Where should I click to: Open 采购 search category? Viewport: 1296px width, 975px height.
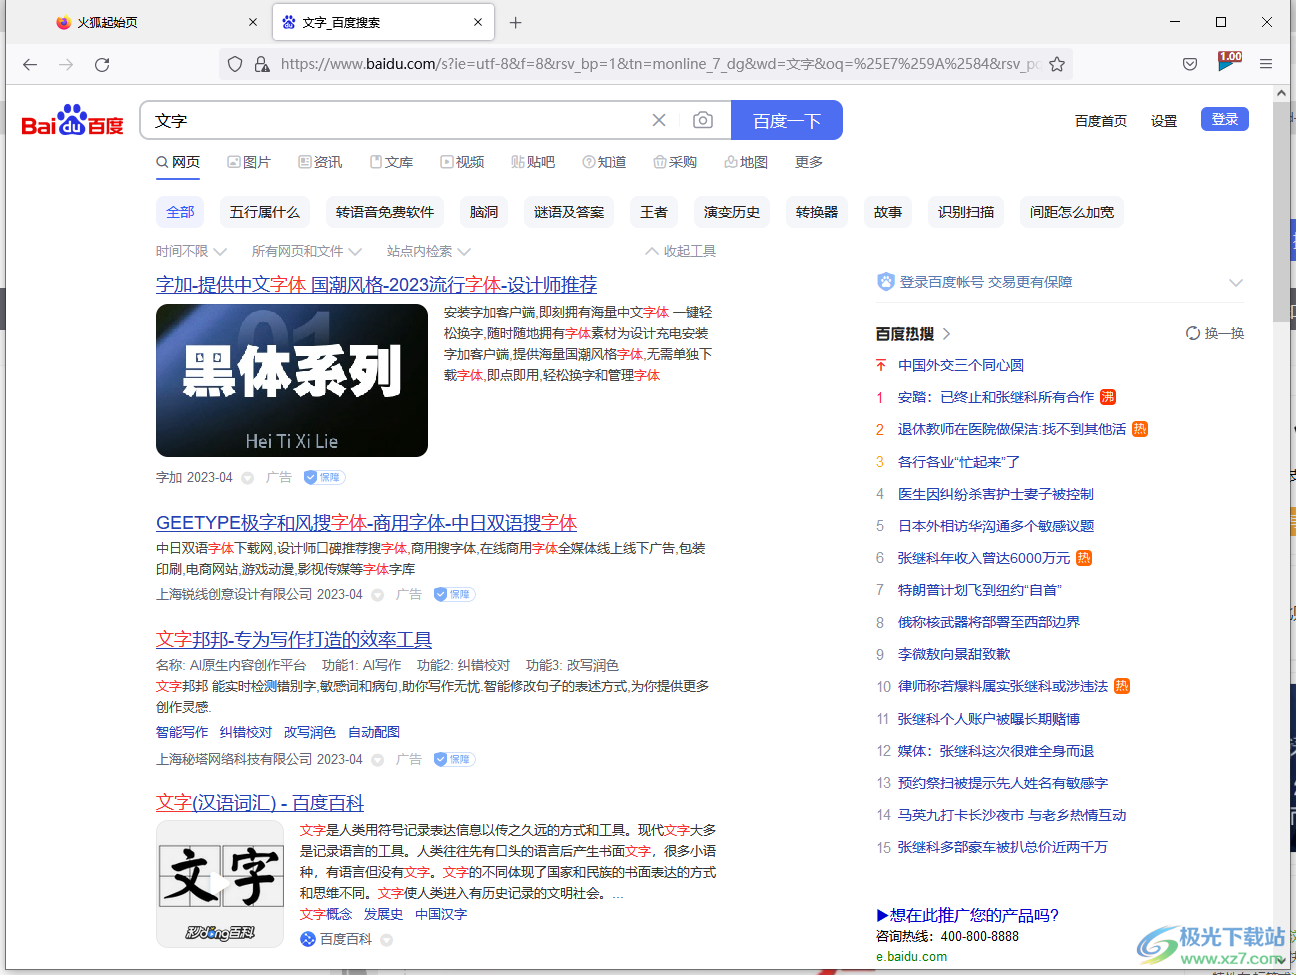point(675,162)
